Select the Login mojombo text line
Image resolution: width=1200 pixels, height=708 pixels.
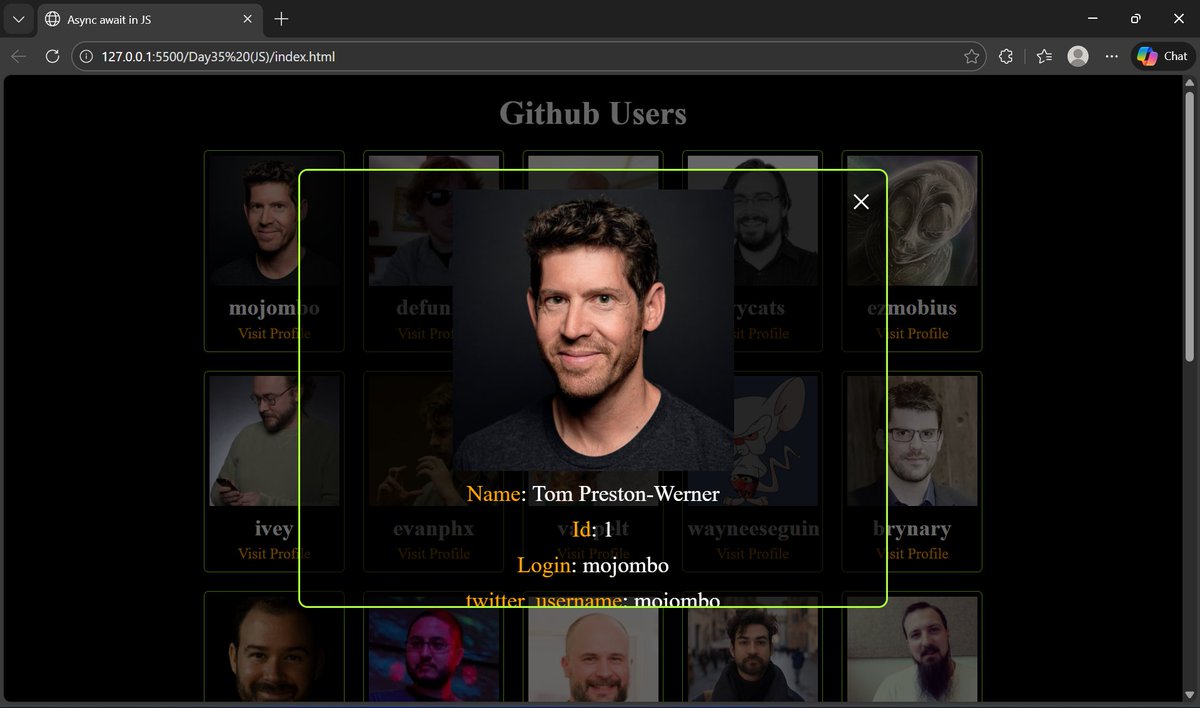(593, 565)
